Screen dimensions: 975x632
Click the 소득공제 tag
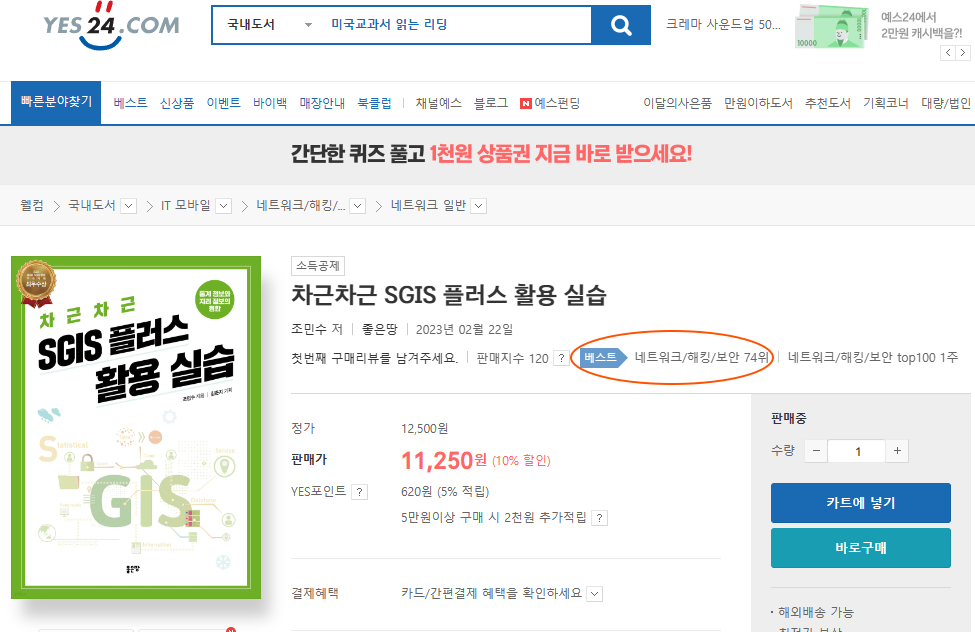(318, 266)
